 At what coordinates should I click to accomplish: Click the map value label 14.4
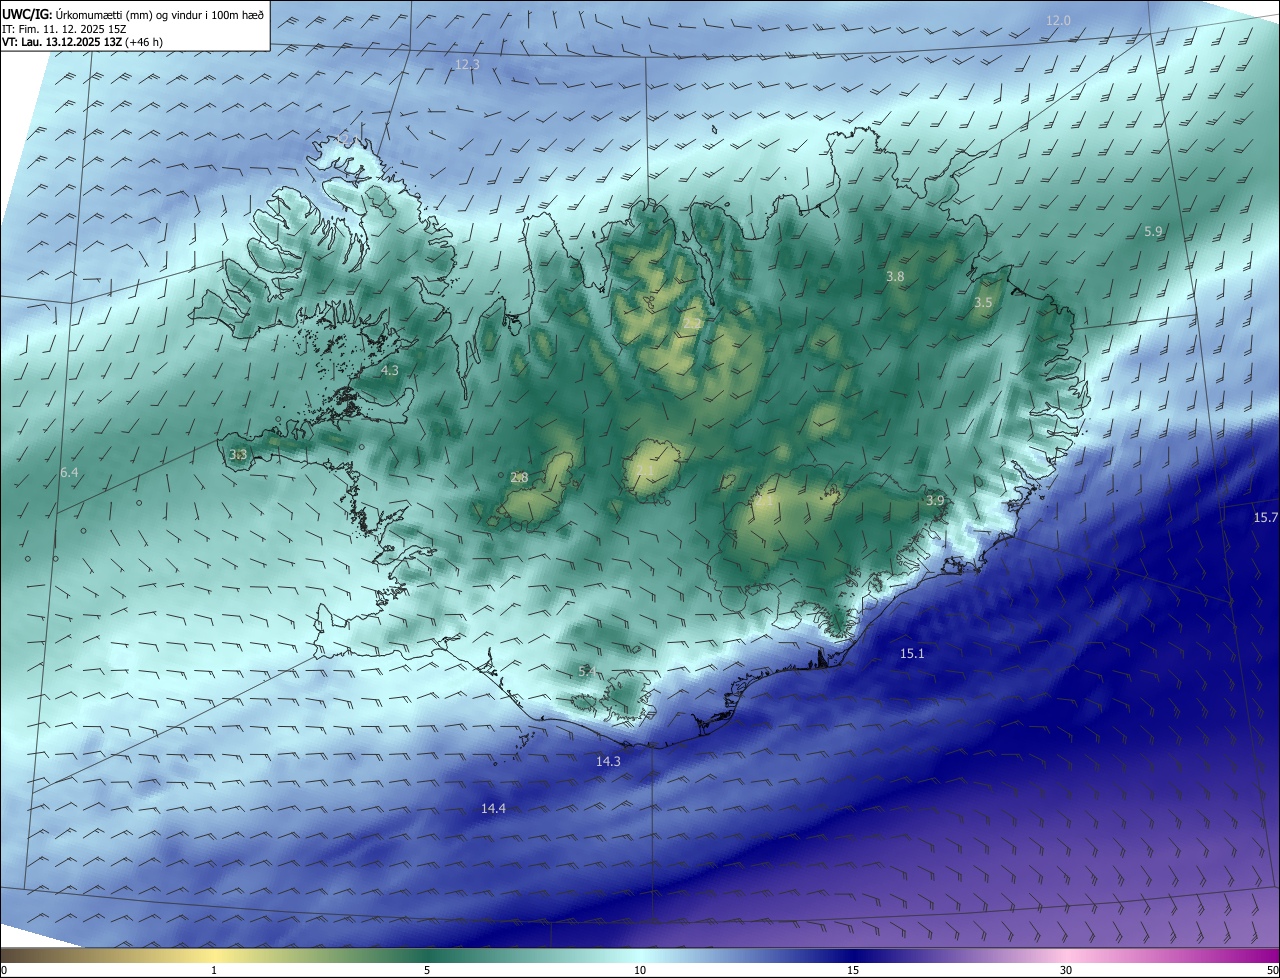point(493,808)
